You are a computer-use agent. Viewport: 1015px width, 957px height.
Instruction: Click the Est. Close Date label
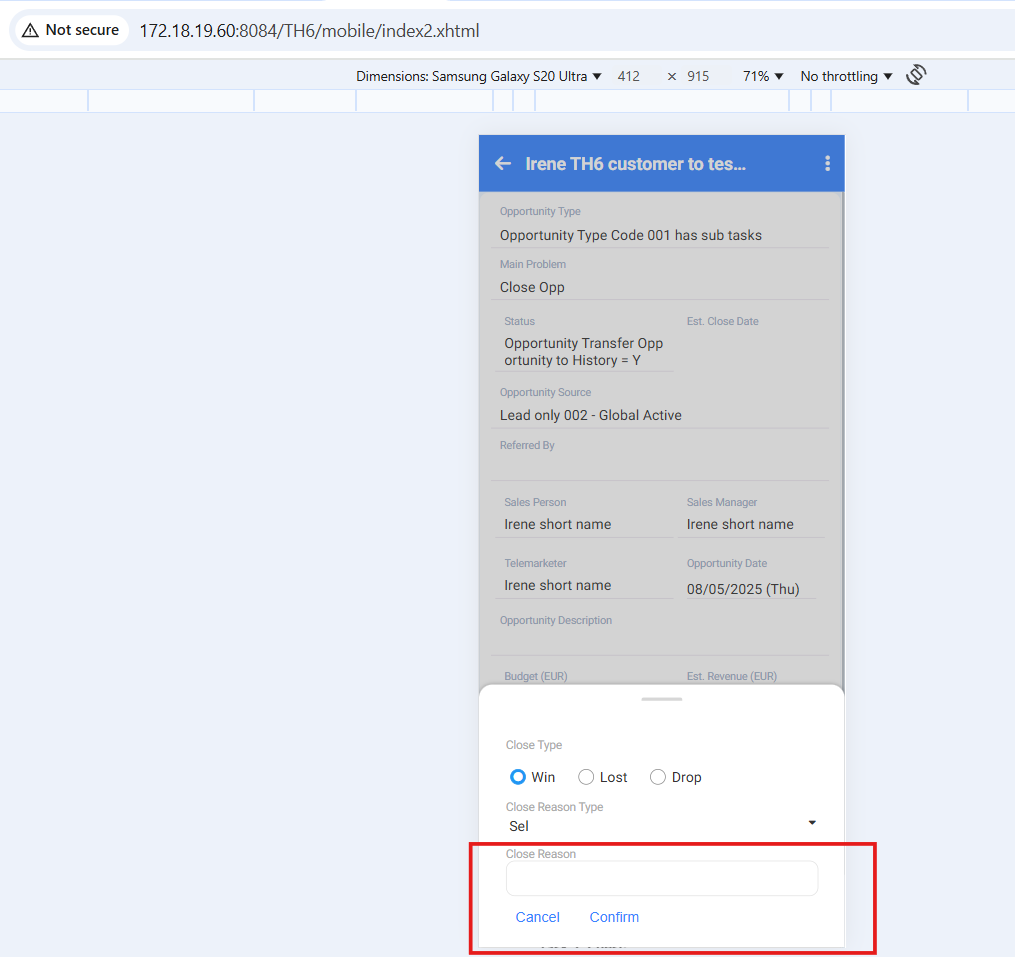pyautogui.click(x=722, y=321)
